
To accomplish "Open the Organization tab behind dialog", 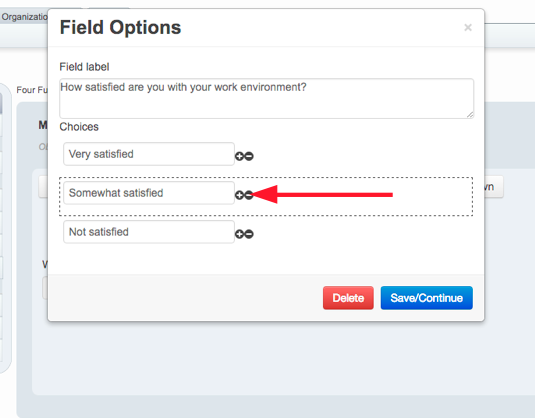I will 24,16.
